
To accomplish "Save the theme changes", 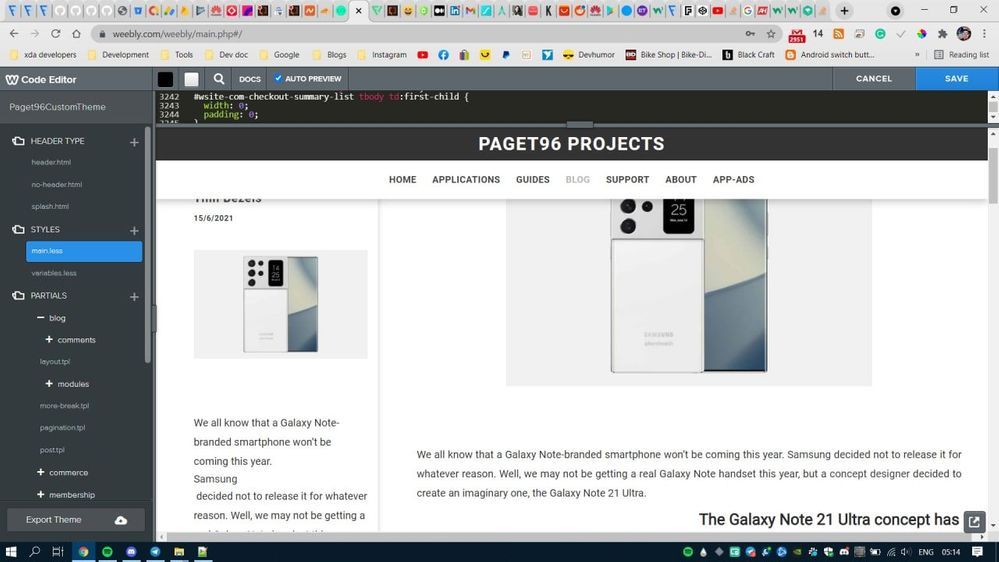I will pyautogui.click(x=956, y=79).
